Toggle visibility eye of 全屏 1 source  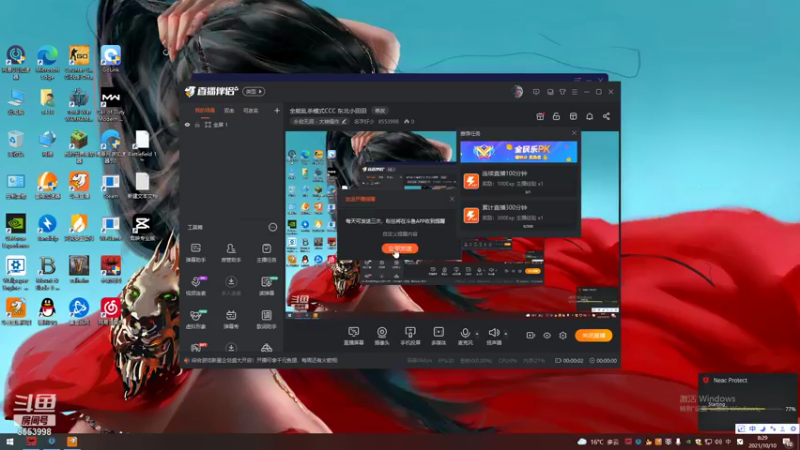[x=187, y=124]
